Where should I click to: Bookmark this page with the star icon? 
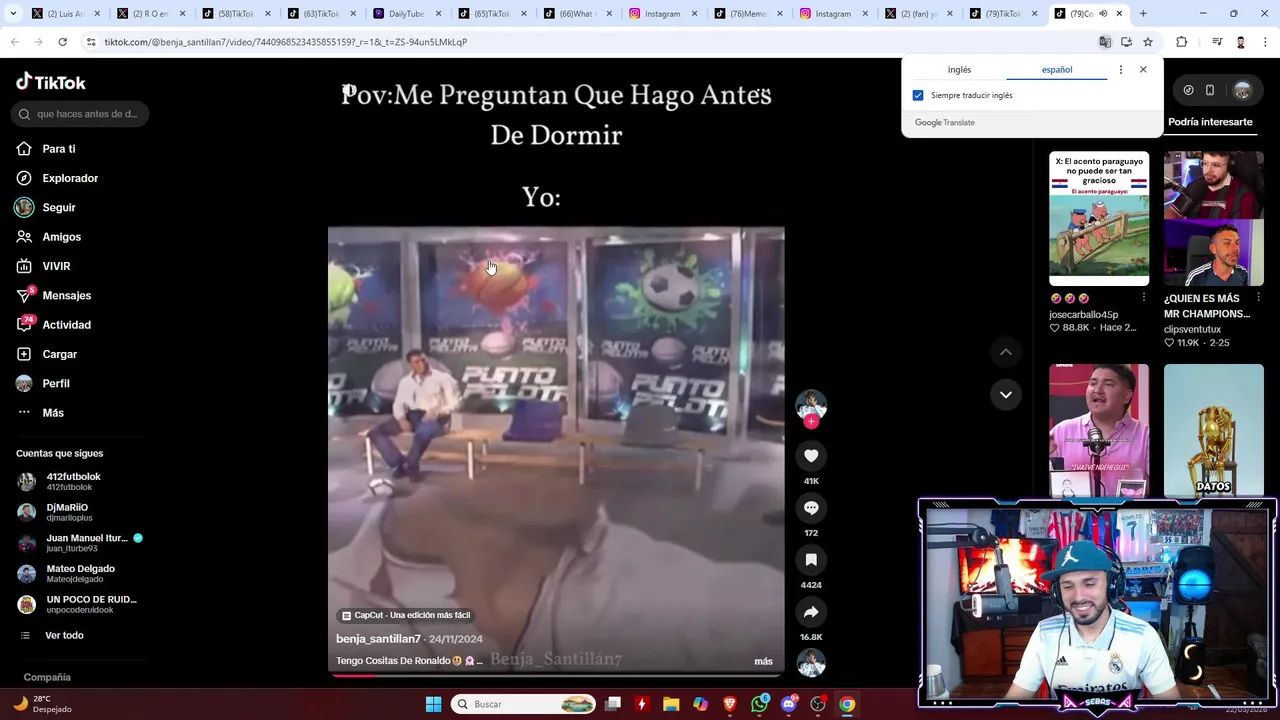[1148, 42]
